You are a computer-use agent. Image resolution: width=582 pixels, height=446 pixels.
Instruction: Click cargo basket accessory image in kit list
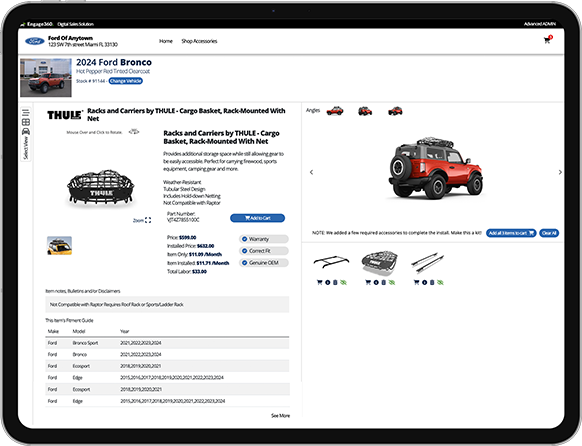click(x=379, y=263)
